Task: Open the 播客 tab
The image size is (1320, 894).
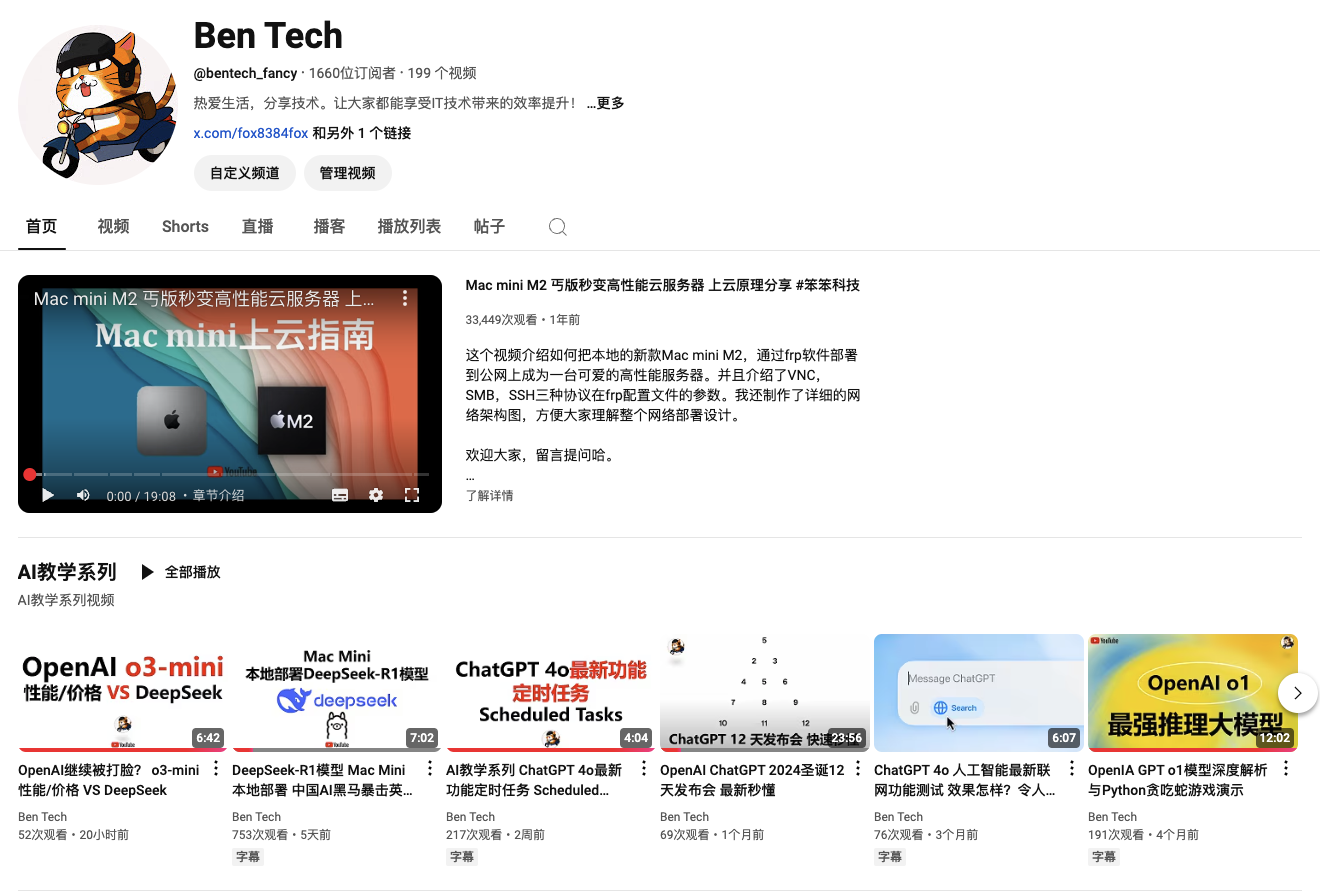Action: pyautogui.click(x=330, y=226)
